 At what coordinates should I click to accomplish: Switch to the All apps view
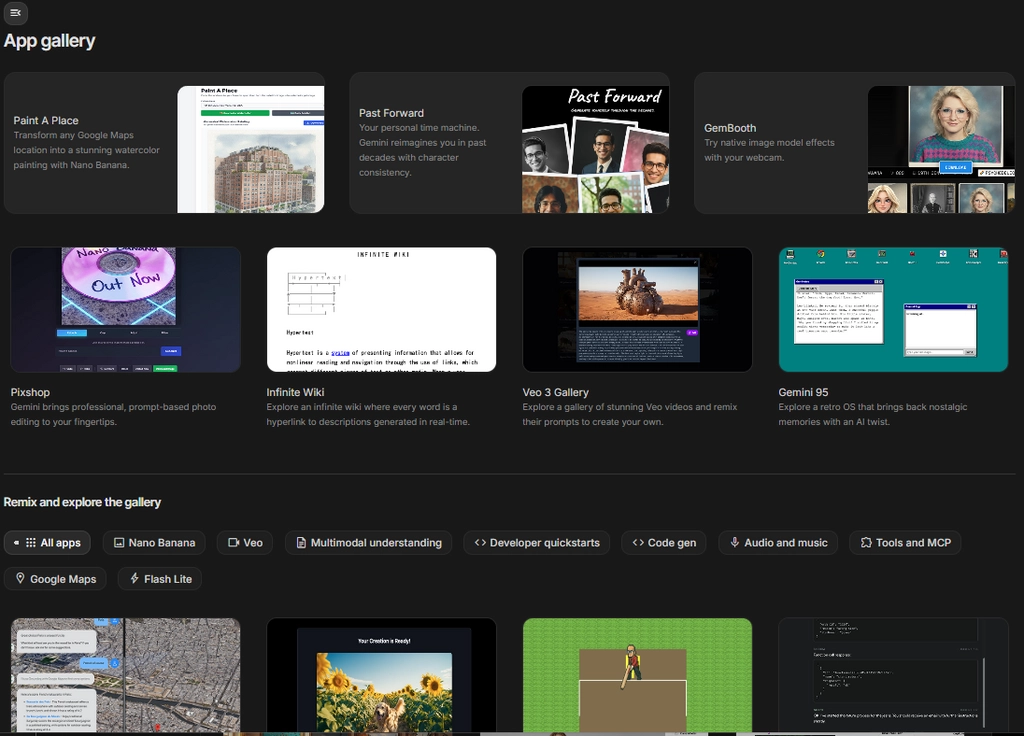click(47, 542)
